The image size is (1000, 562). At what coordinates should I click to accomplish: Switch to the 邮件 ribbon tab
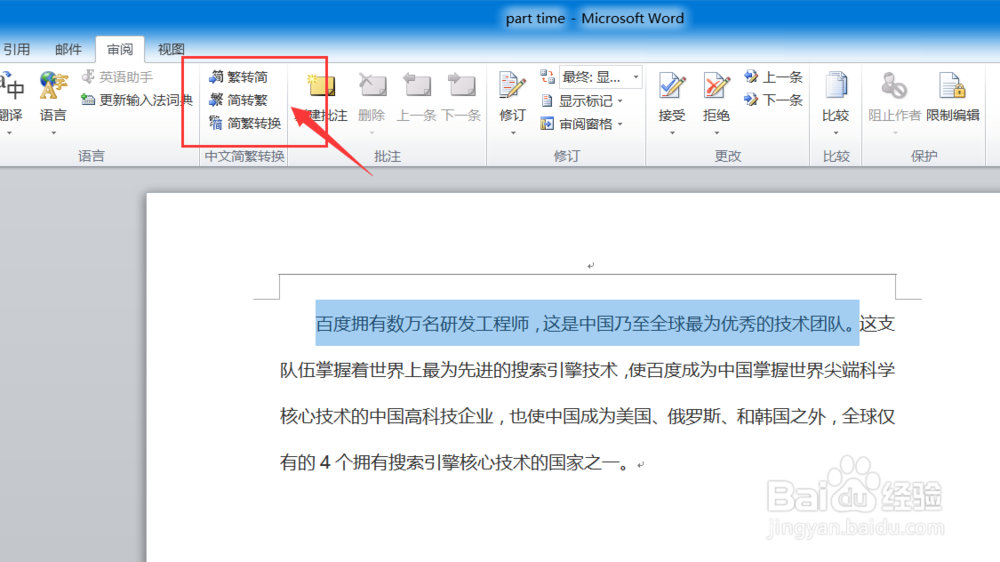pos(68,49)
